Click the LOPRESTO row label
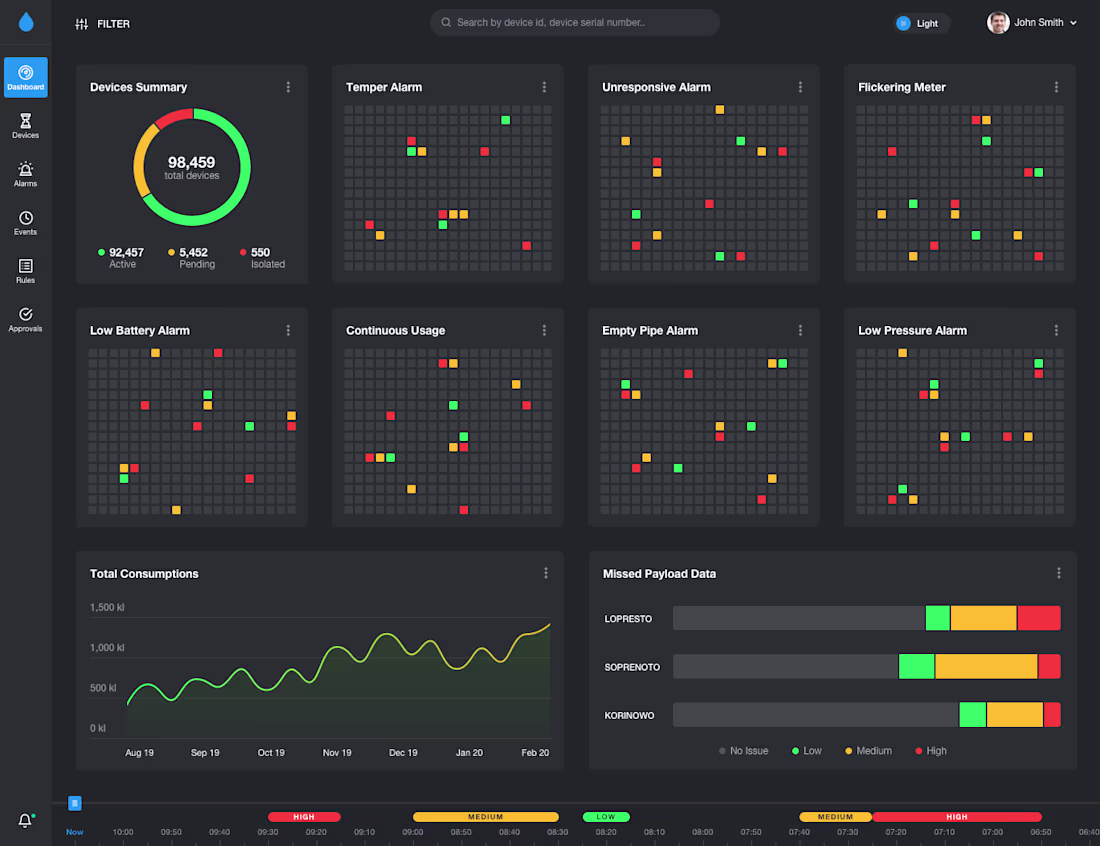This screenshot has width=1100, height=846. (x=628, y=619)
